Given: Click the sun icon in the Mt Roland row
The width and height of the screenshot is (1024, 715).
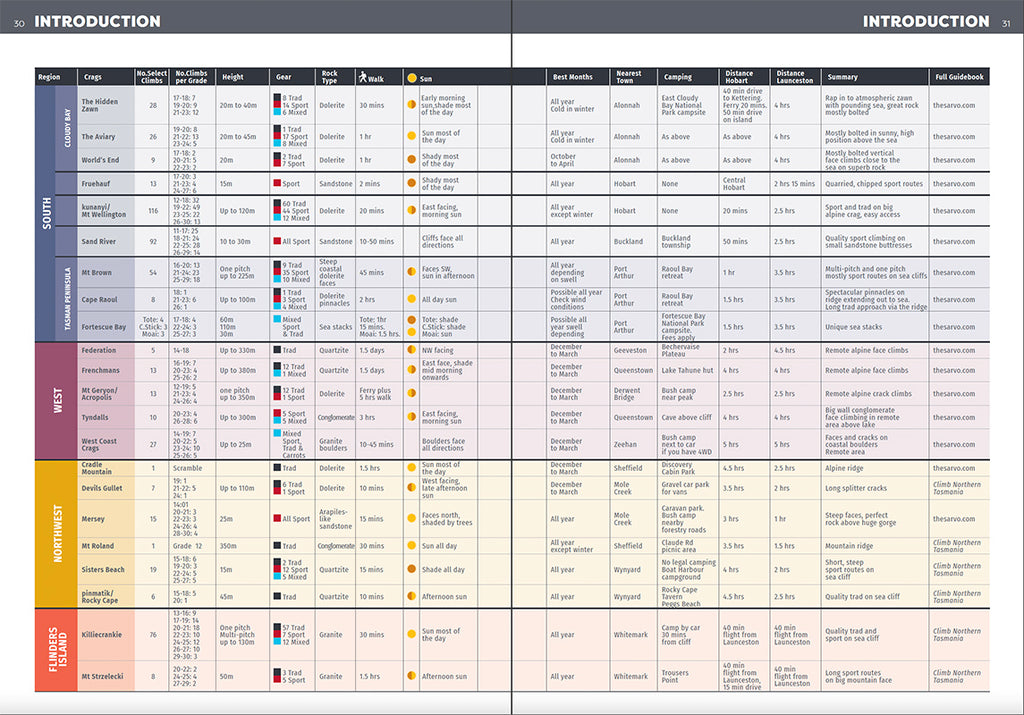Looking at the screenshot, I should pyautogui.click(x=411, y=546).
